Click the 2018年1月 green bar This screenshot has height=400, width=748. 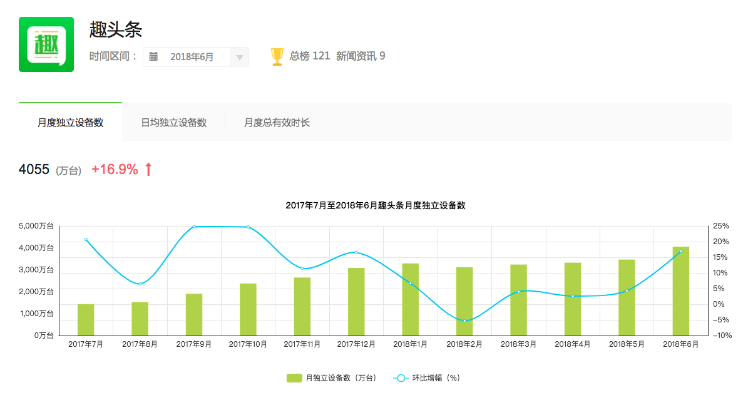tap(410, 299)
